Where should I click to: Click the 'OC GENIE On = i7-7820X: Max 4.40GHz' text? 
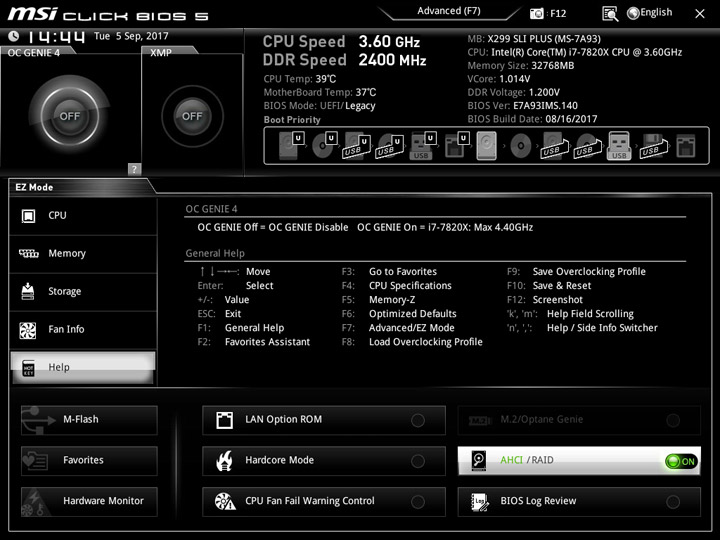(x=445, y=227)
